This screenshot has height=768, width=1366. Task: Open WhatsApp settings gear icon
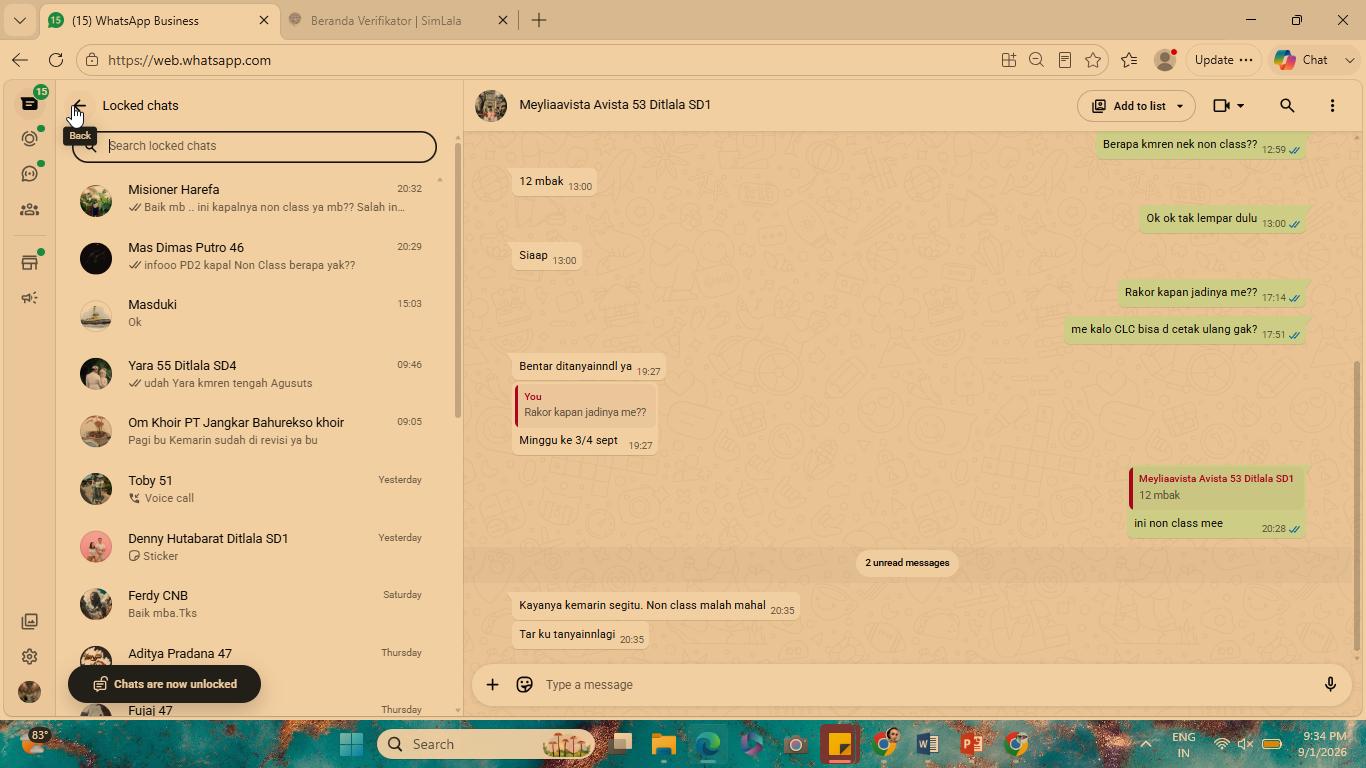[29, 657]
